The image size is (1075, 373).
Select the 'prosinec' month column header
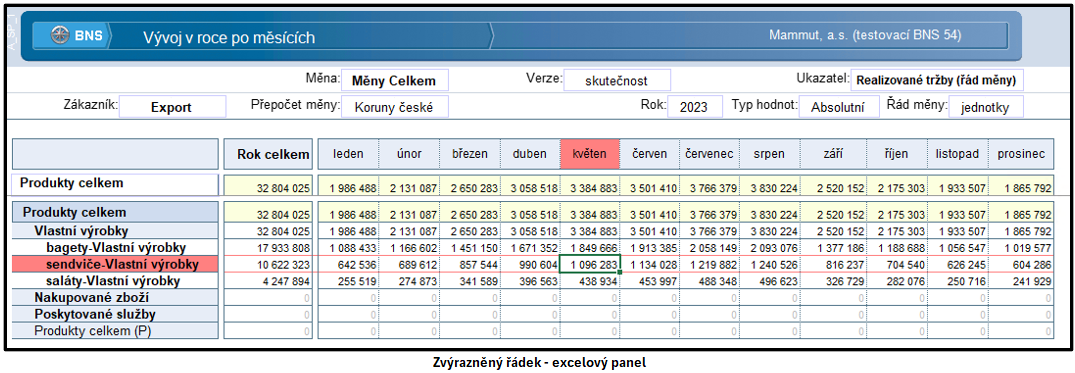pyautogui.click(x=1020, y=154)
